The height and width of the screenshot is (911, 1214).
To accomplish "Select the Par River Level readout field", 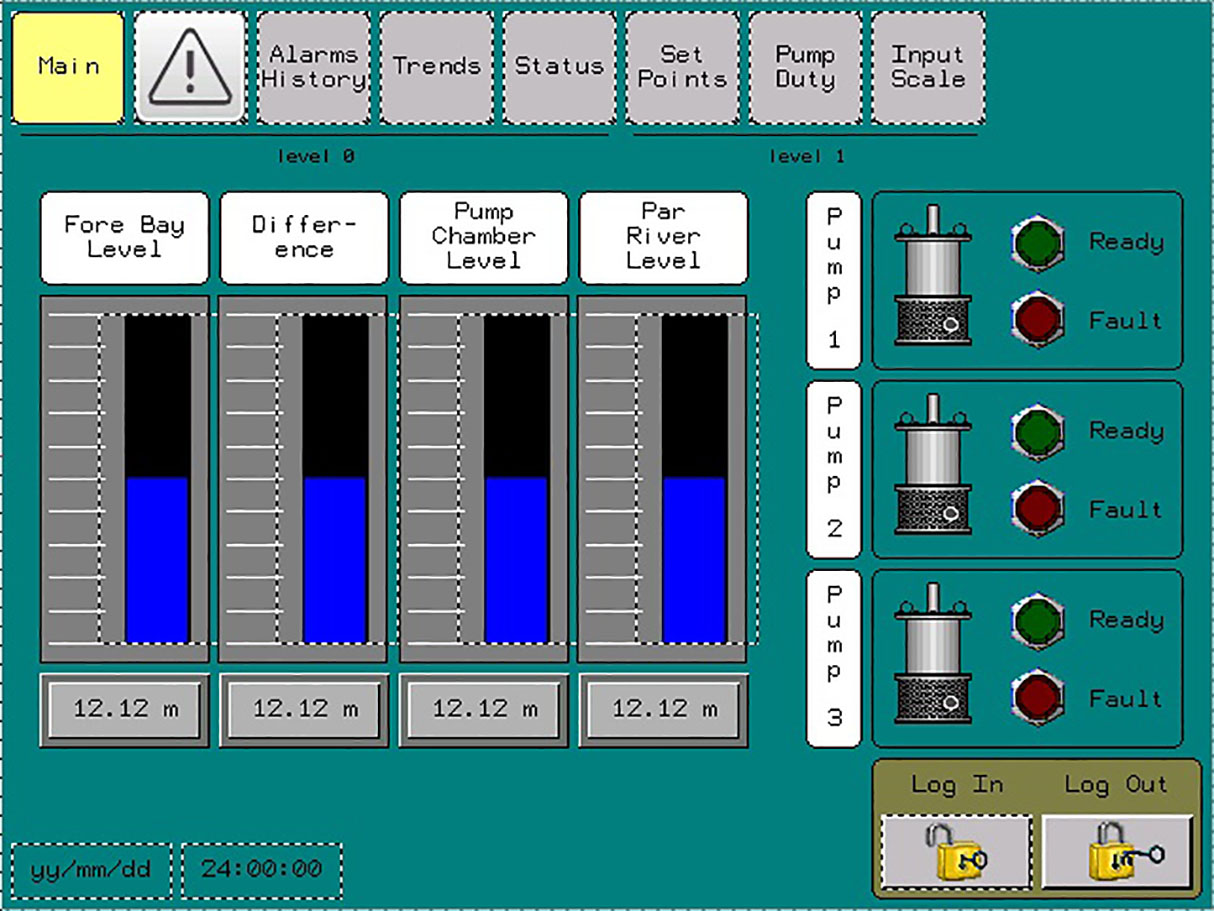I will pos(662,709).
